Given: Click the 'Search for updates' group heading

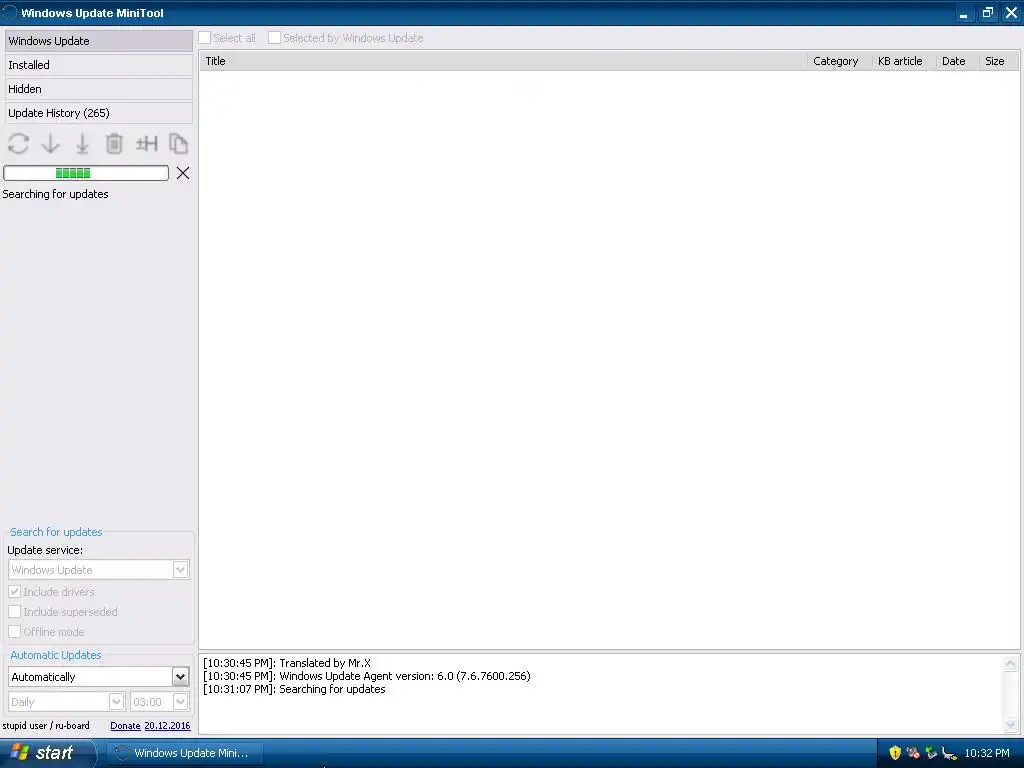Looking at the screenshot, I should click(x=56, y=532).
